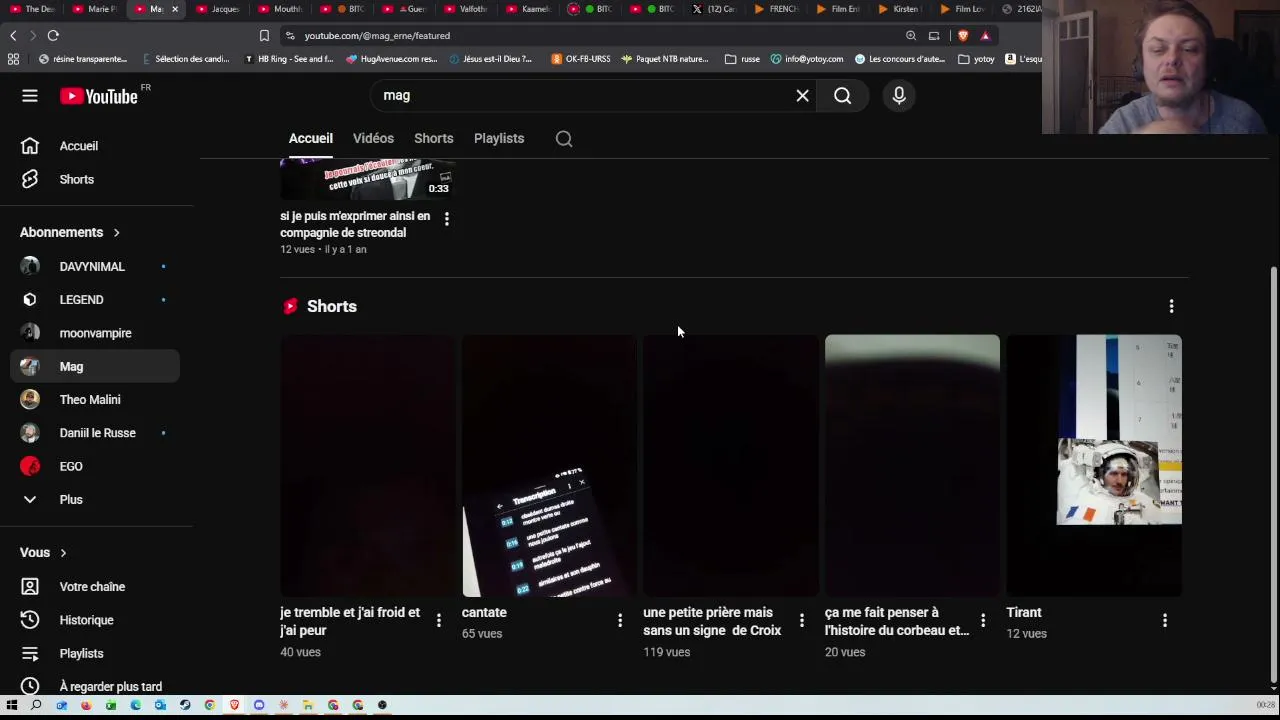Play the 'Tirant' astronaut short thumbnail
1280x720 pixels.
(x=1094, y=466)
